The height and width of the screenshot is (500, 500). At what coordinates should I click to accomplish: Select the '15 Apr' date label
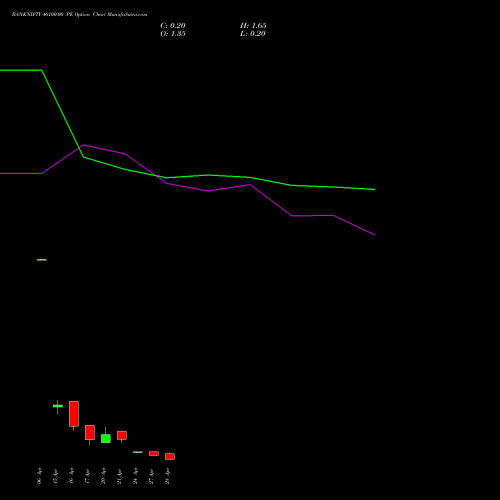coord(55,476)
